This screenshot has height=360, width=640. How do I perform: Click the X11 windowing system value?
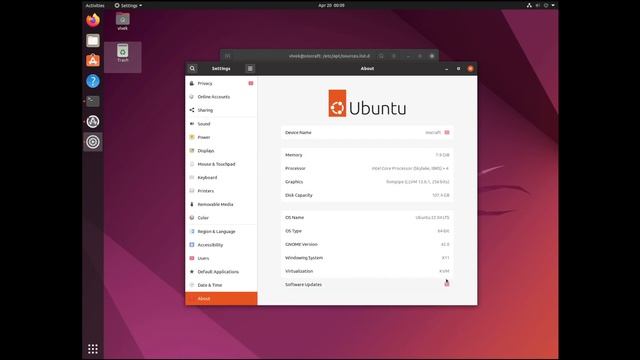click(445, 258)
